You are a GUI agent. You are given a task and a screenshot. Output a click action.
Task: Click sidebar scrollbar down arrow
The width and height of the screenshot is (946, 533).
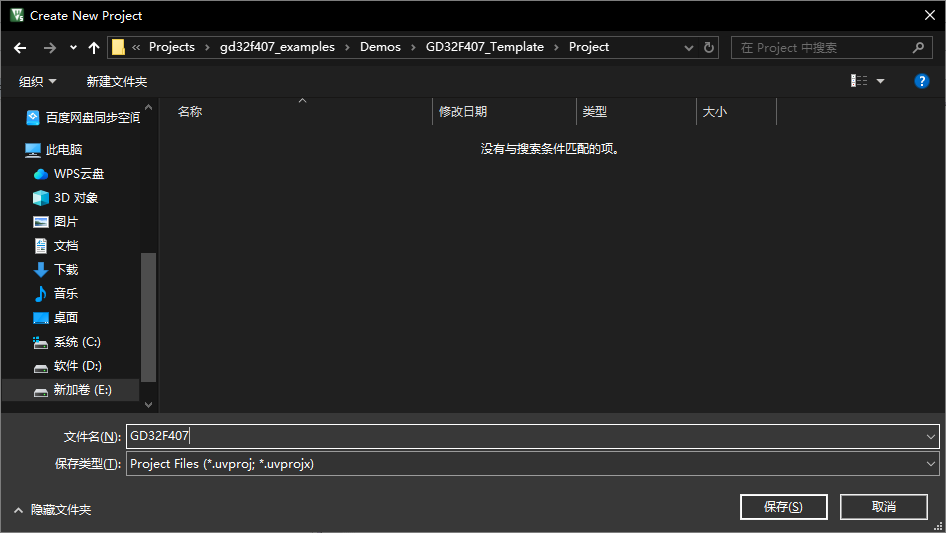148,404
